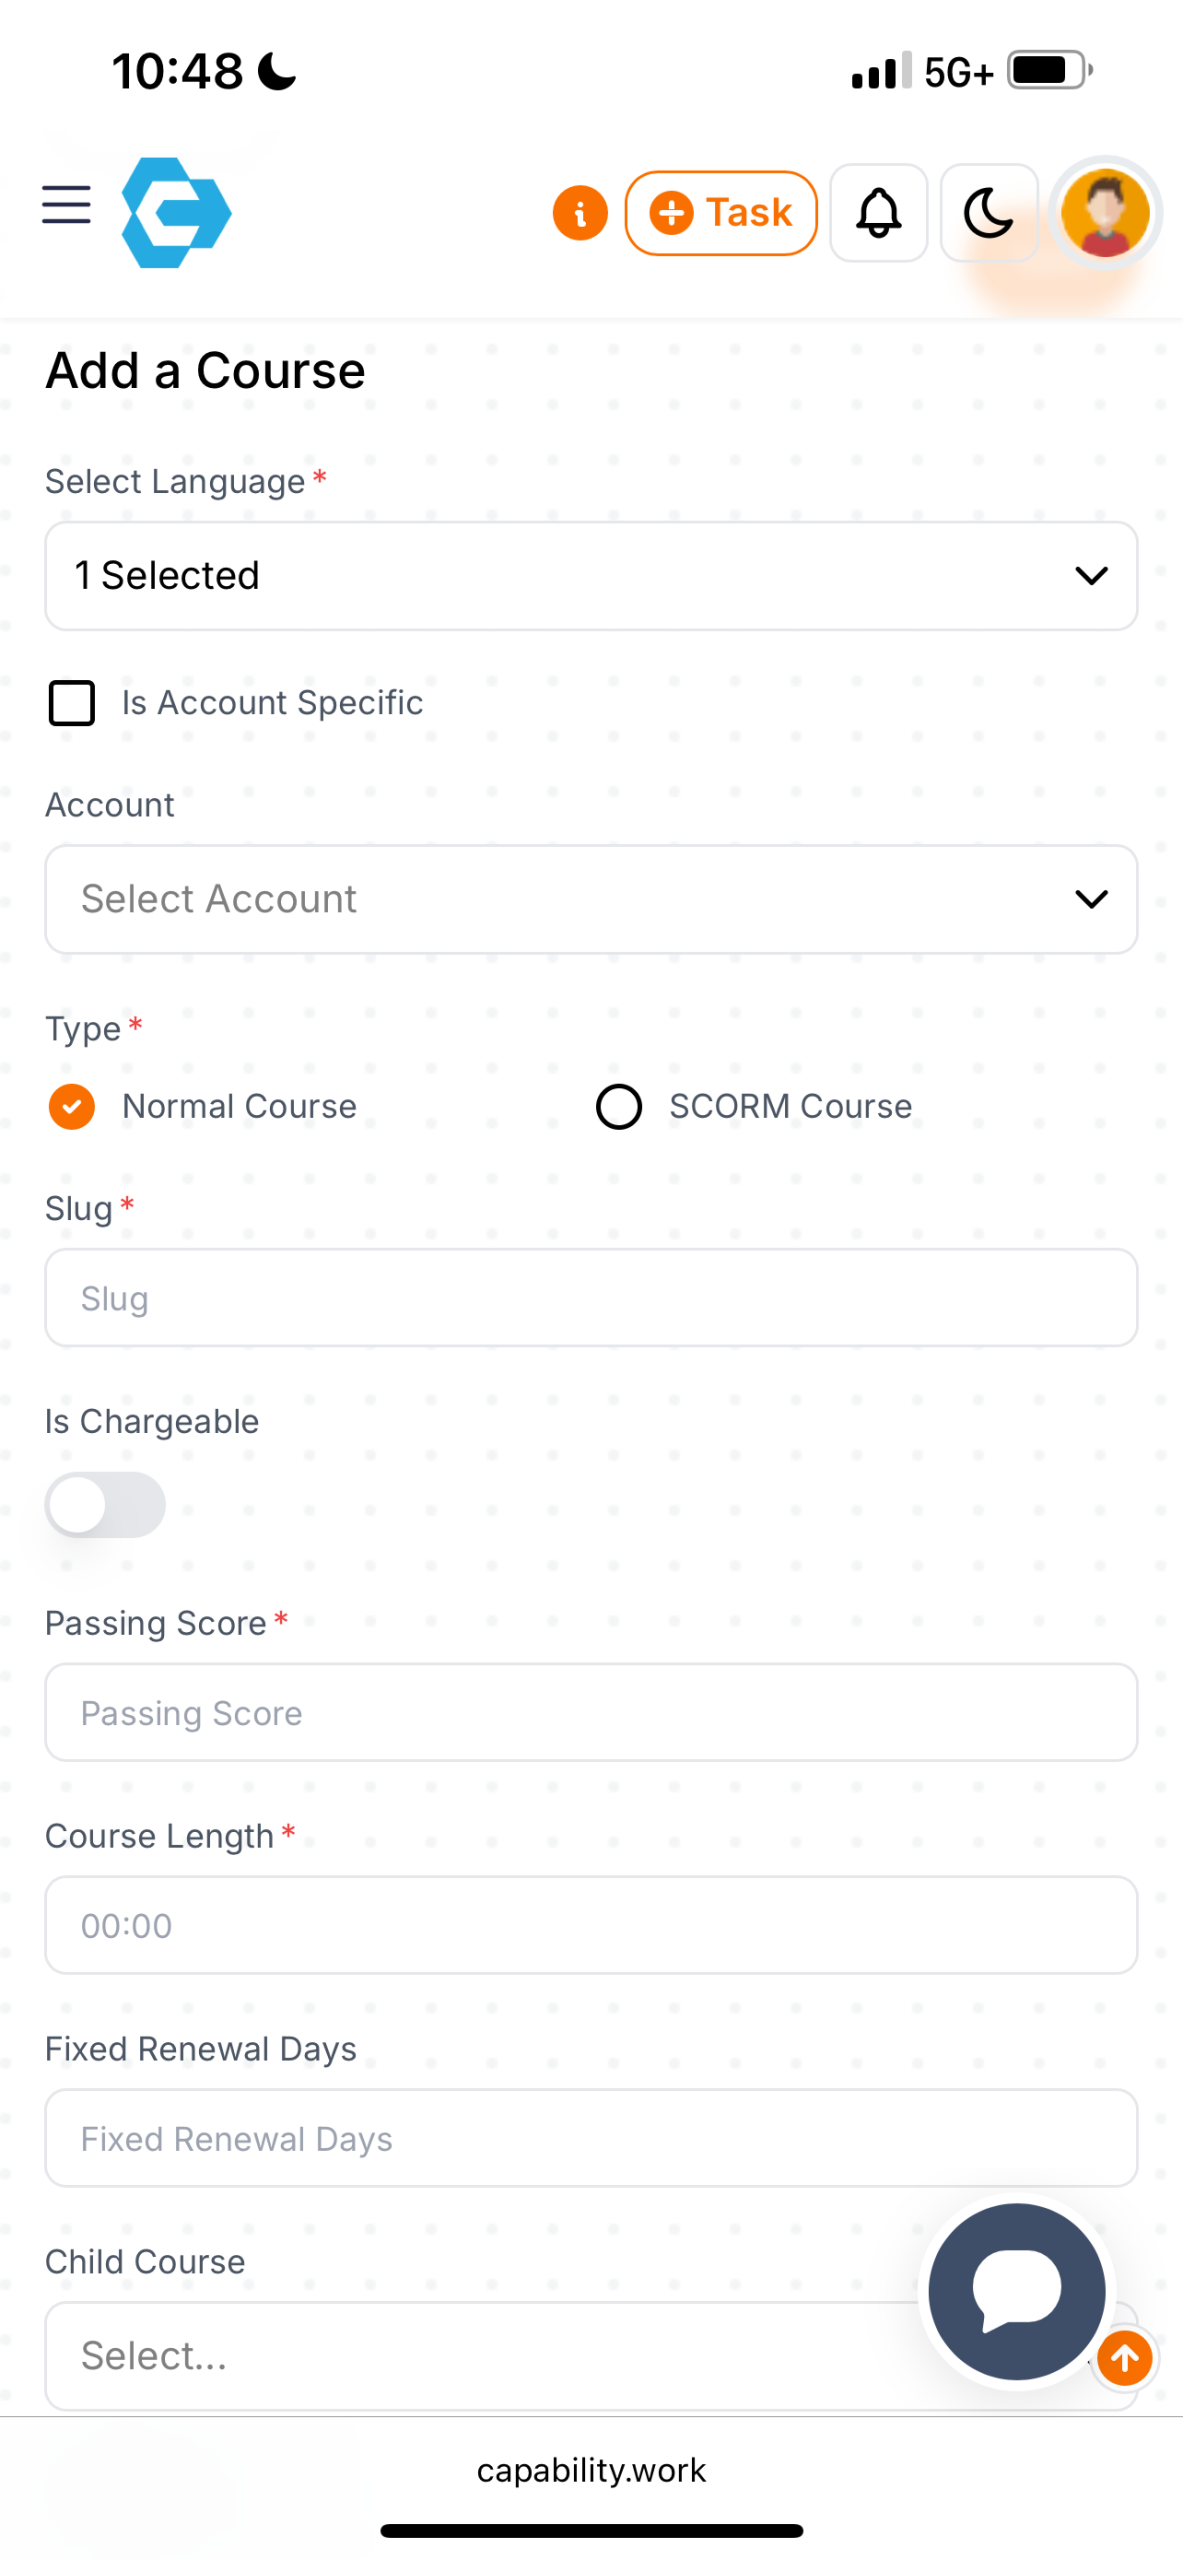The image size is (1183, 2560).
Task: Open the notifications bell
Action: coord(878,213)
